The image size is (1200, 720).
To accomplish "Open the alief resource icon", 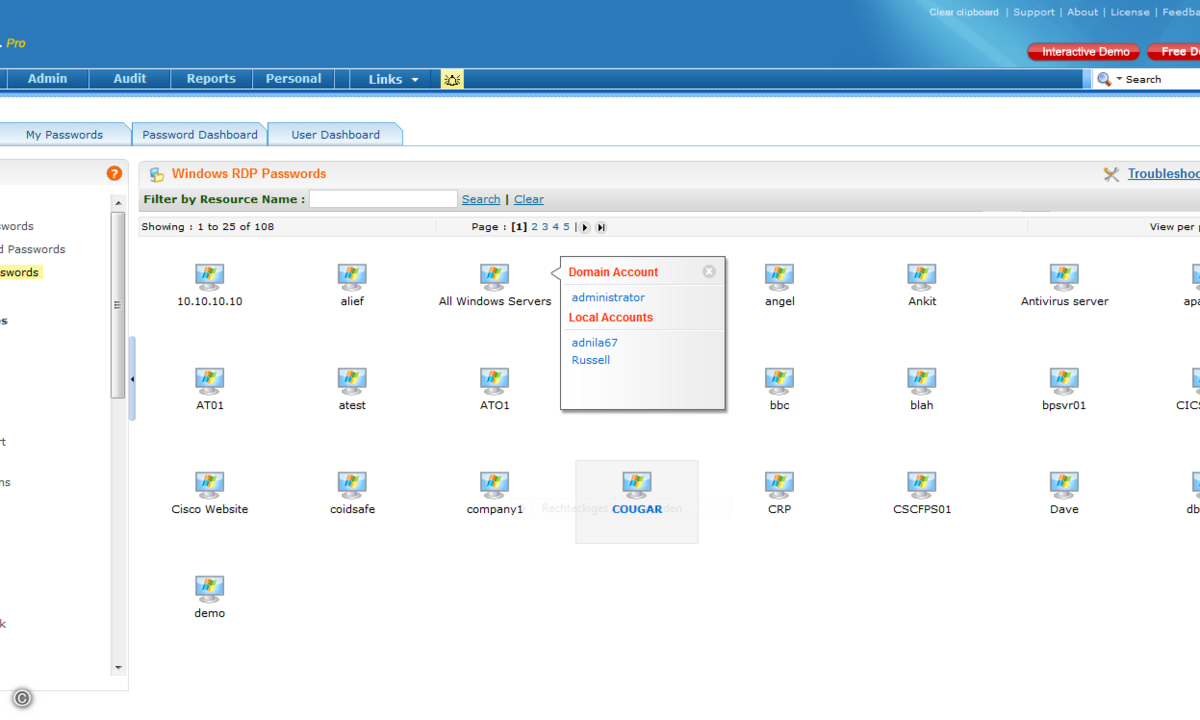I will tap(352, 276).
